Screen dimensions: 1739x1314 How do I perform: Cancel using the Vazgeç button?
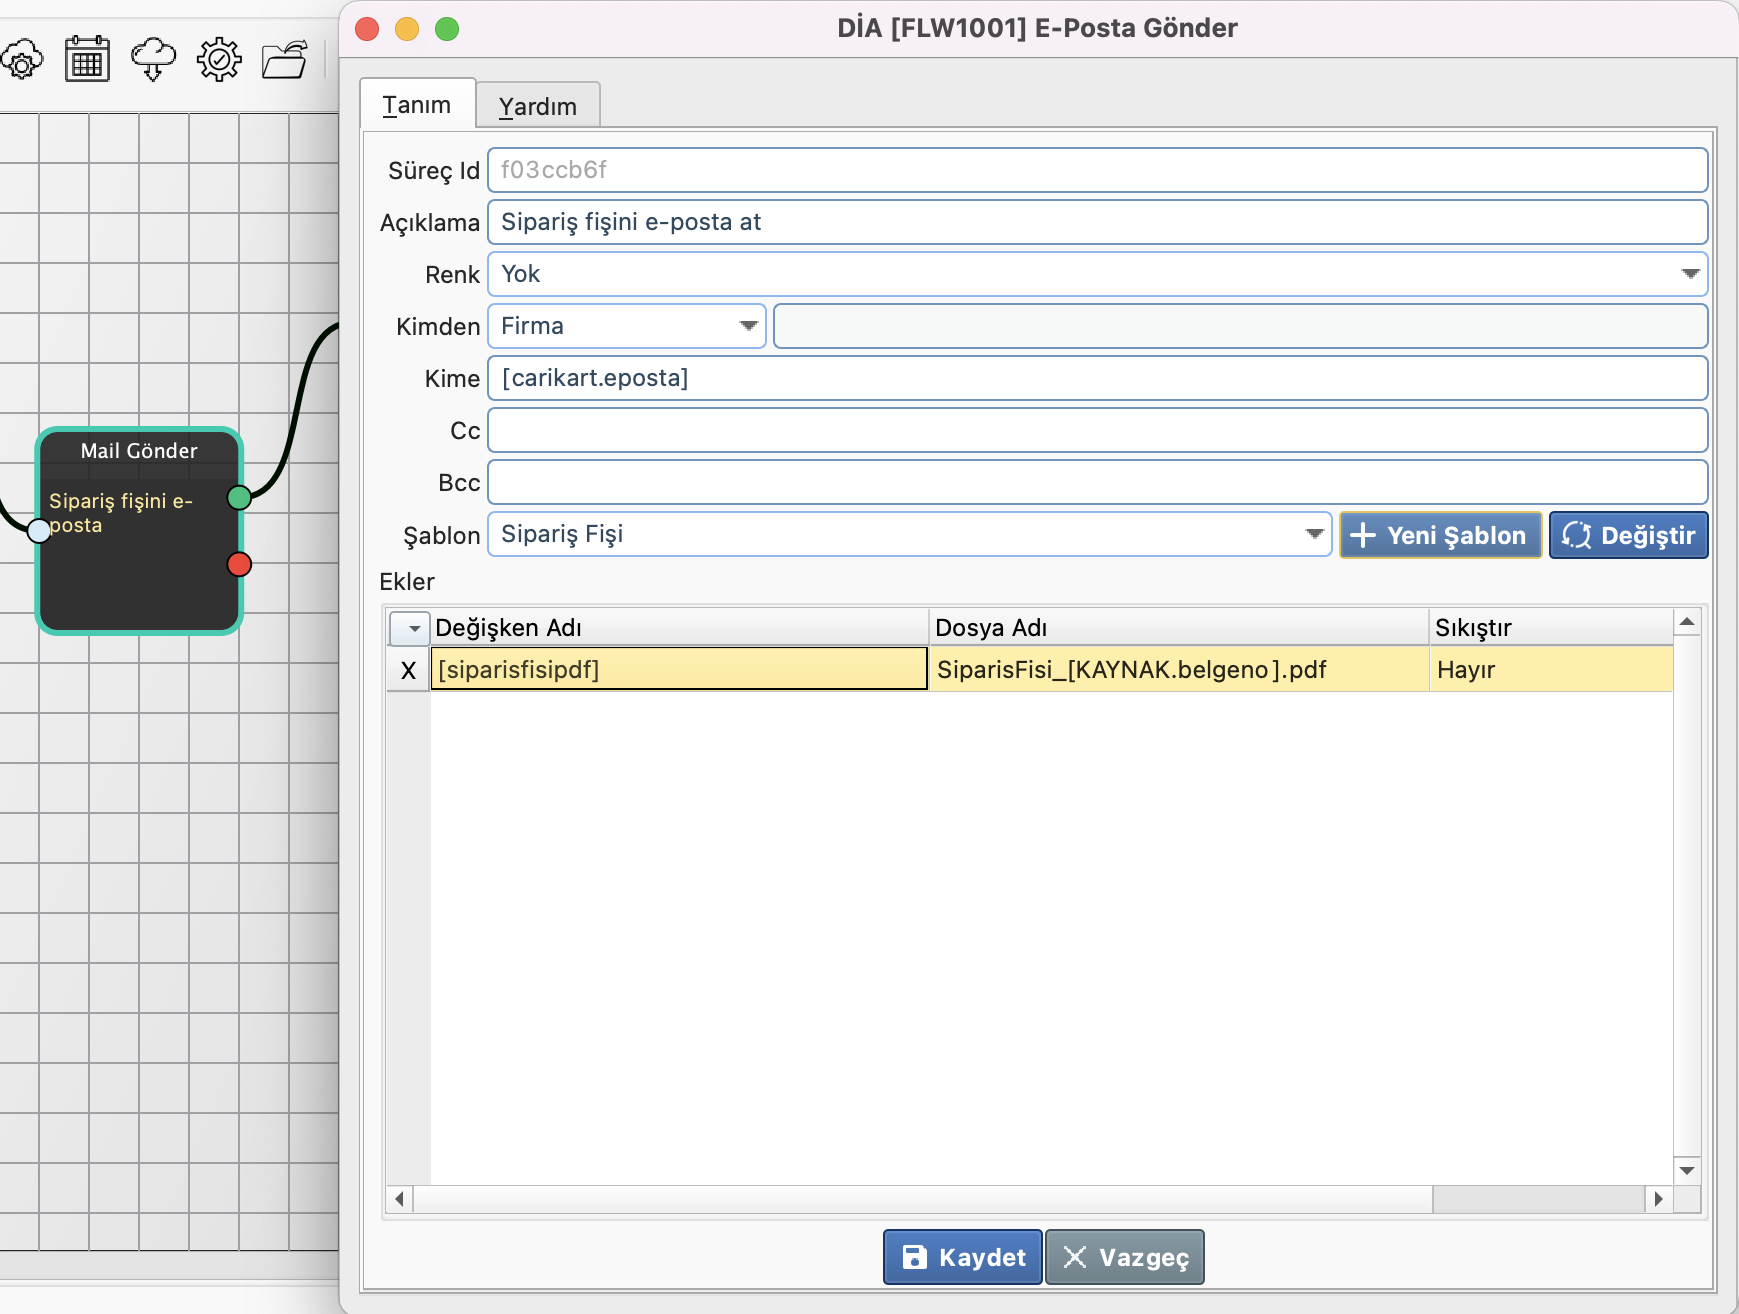[x=1124, y=1257]
